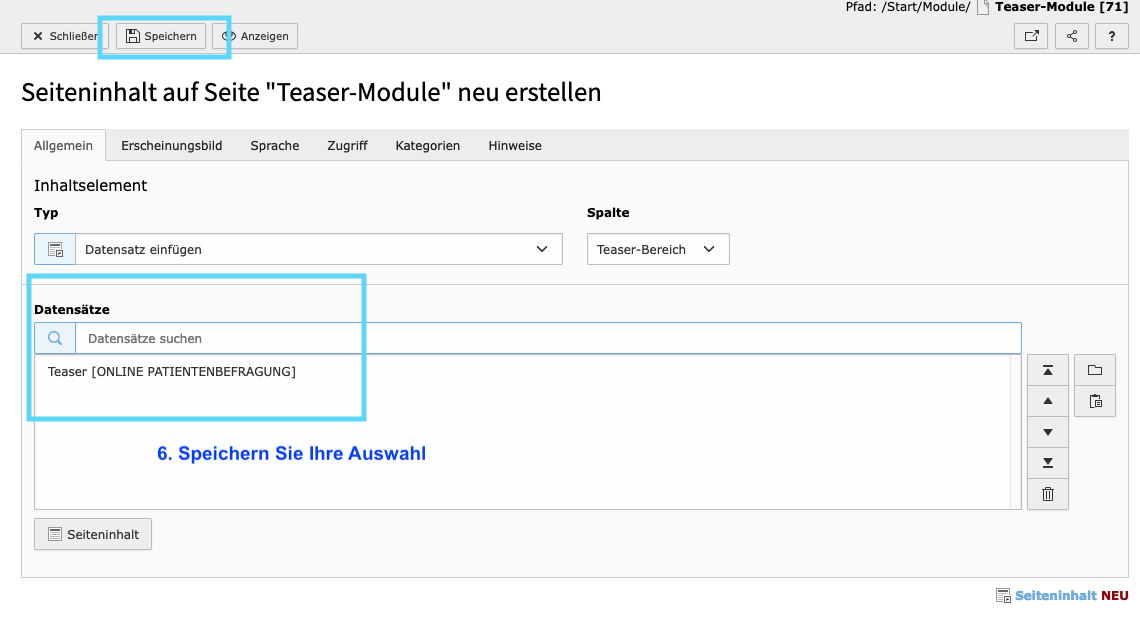1140x632 pixels.
Task: Paste record from clipboard icon
Action: click(1095, 402)
